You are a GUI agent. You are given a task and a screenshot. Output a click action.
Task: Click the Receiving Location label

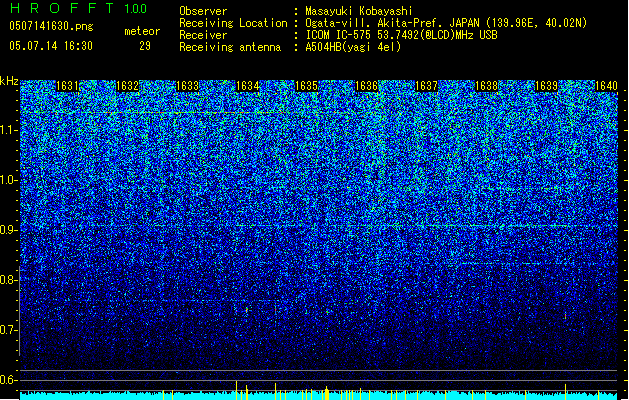233,23
